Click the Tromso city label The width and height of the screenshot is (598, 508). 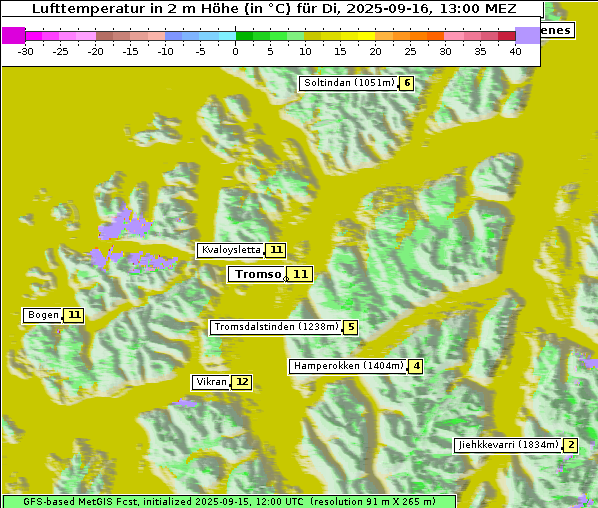256,274
